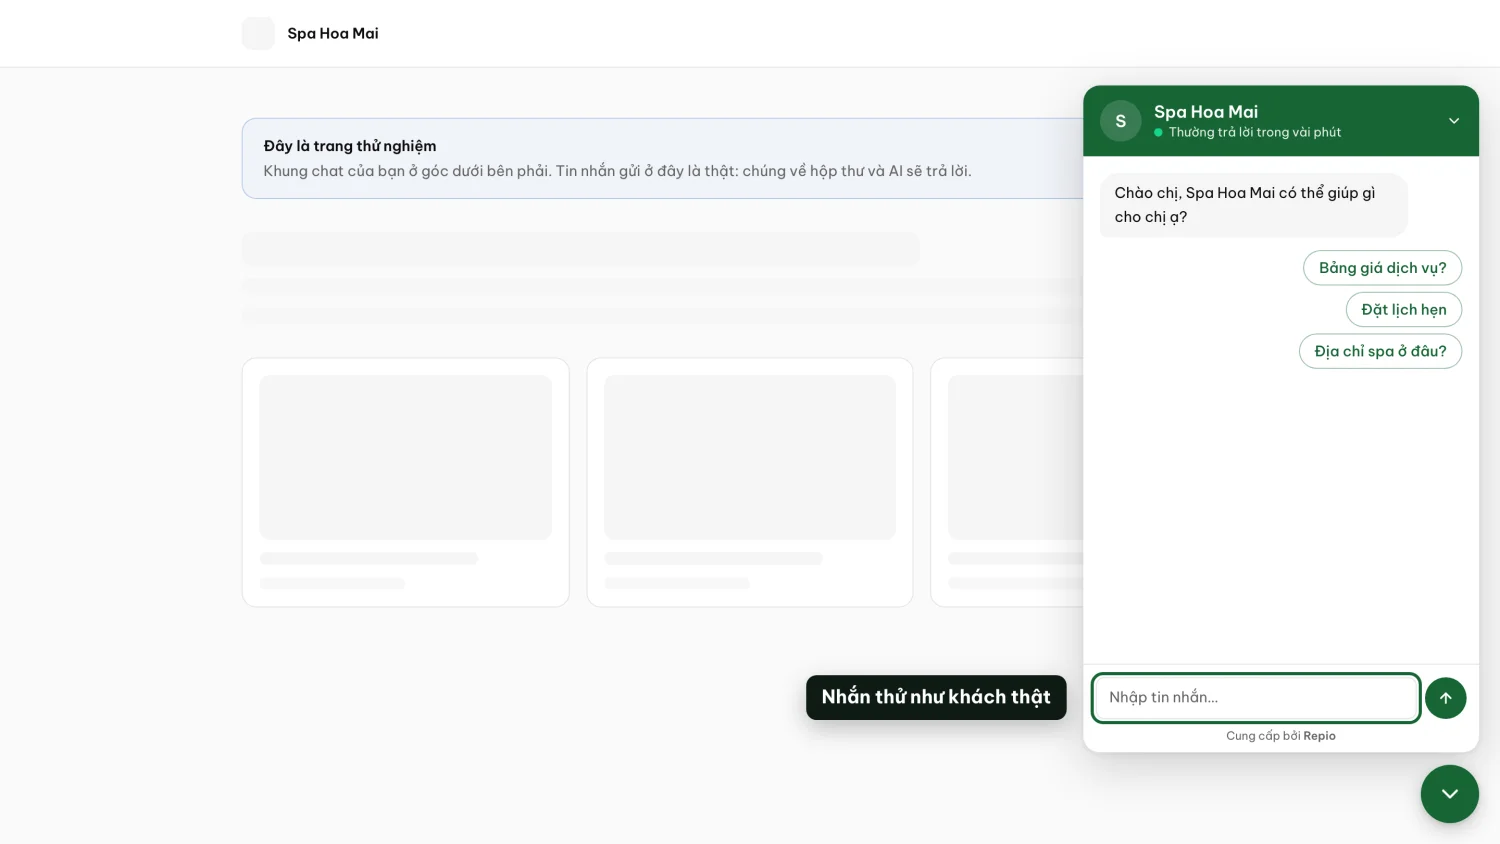Click the "Khung chat của bạn ở góc dưới" notice text
The height and width of the screenshot is (844, 1500).
click(x=617, y=171)
